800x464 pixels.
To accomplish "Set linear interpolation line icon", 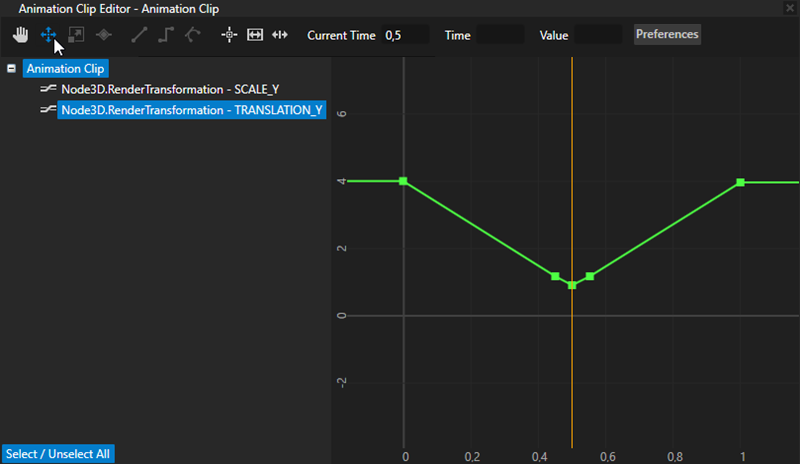I will (139, 35).
